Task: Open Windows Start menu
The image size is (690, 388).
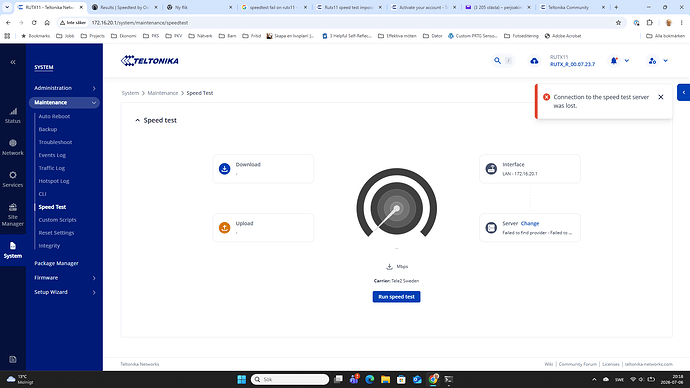Action: pyautogui.click(x=242, y=379)
